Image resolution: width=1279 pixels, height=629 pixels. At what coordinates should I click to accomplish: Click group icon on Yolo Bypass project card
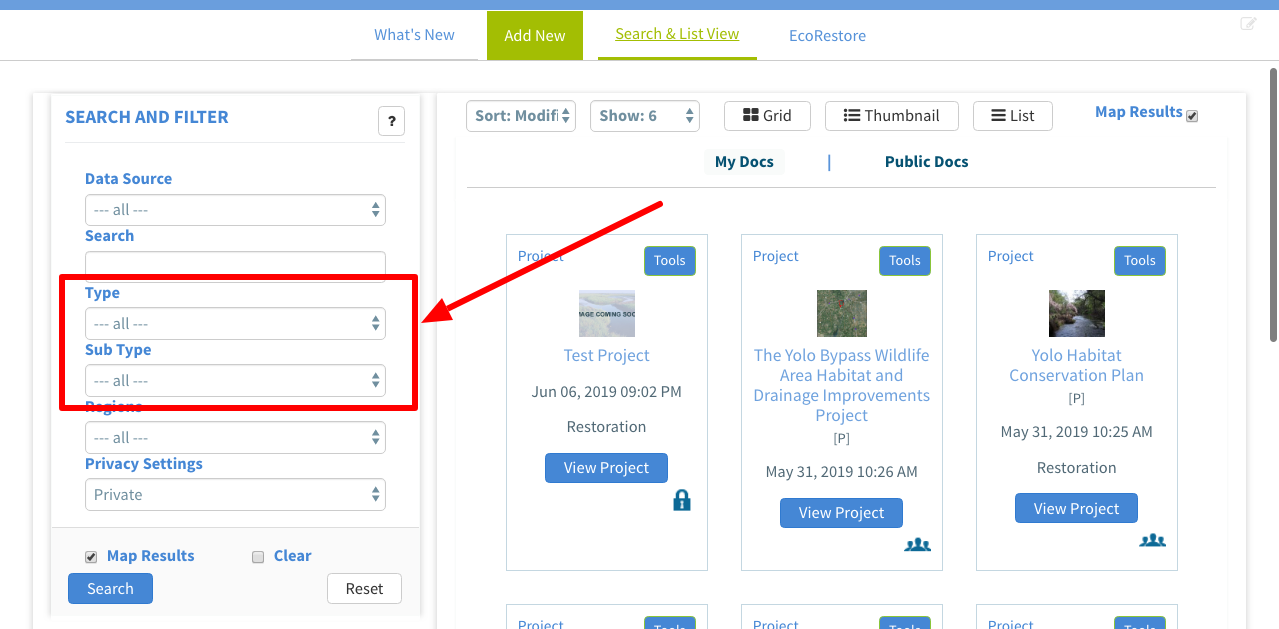(917, 545)
